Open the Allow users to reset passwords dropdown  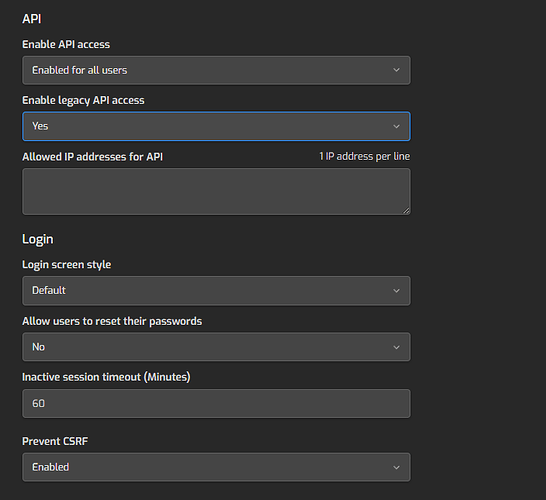tap(216, 347)
